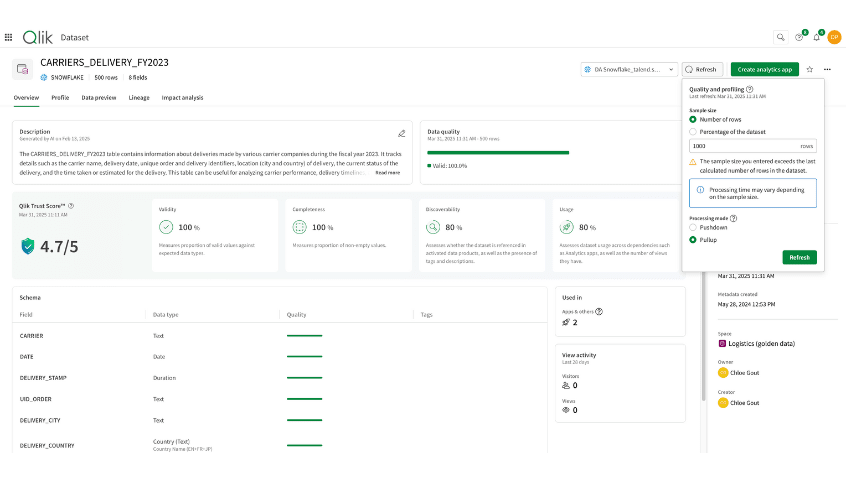This screenshot has height=496, width=846.
Task: Click the sample size rows input field
Action: click(x=752, y=146)
